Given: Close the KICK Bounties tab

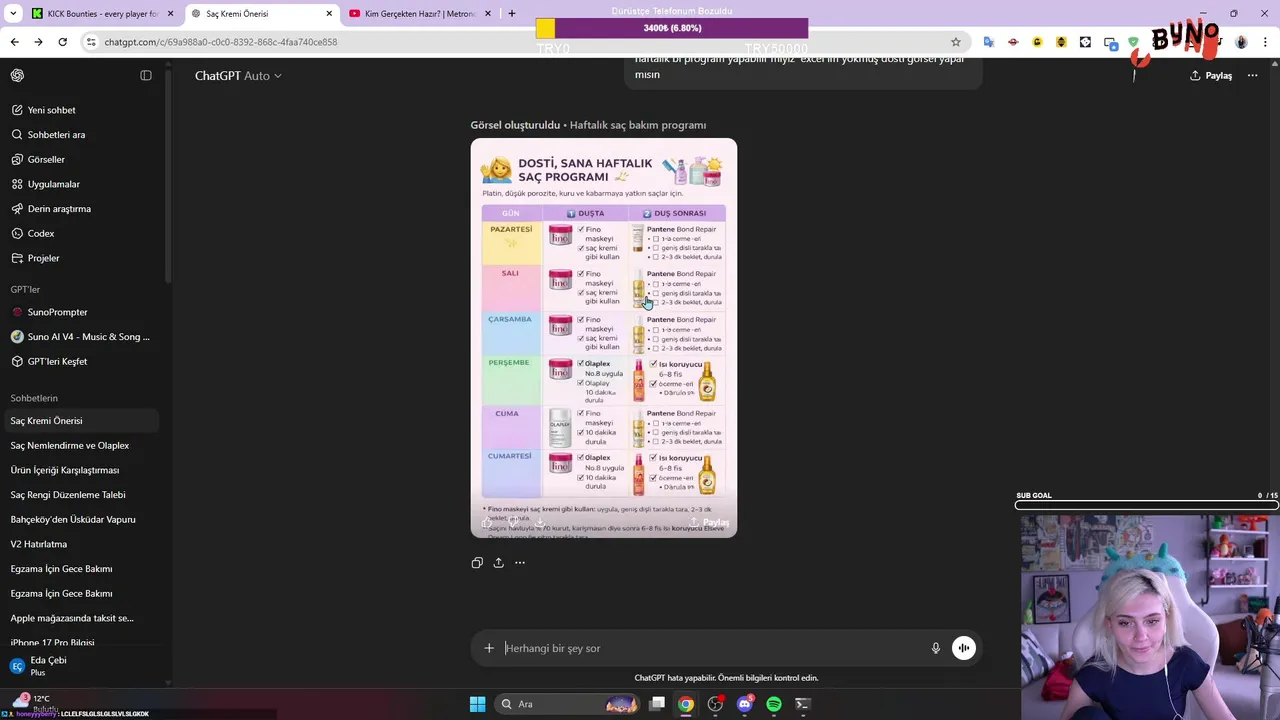Looking at the screenshot, I should pos(170,14).
